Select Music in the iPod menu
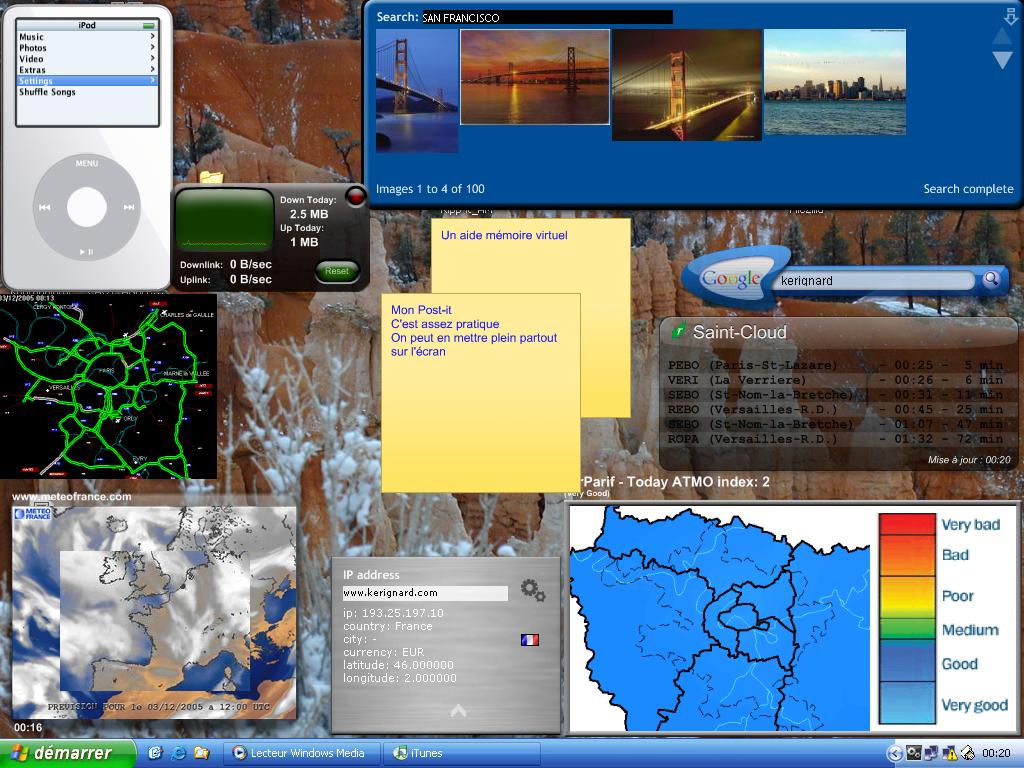Viewport: 1024px width, 768px height. [87, 37]
